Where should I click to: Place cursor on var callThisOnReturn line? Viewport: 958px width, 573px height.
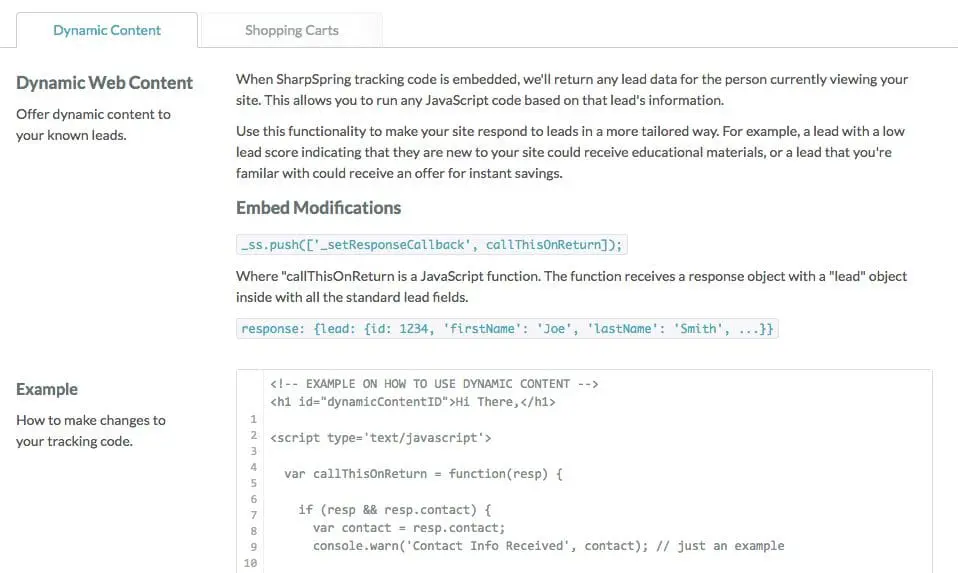coord(423,473)
